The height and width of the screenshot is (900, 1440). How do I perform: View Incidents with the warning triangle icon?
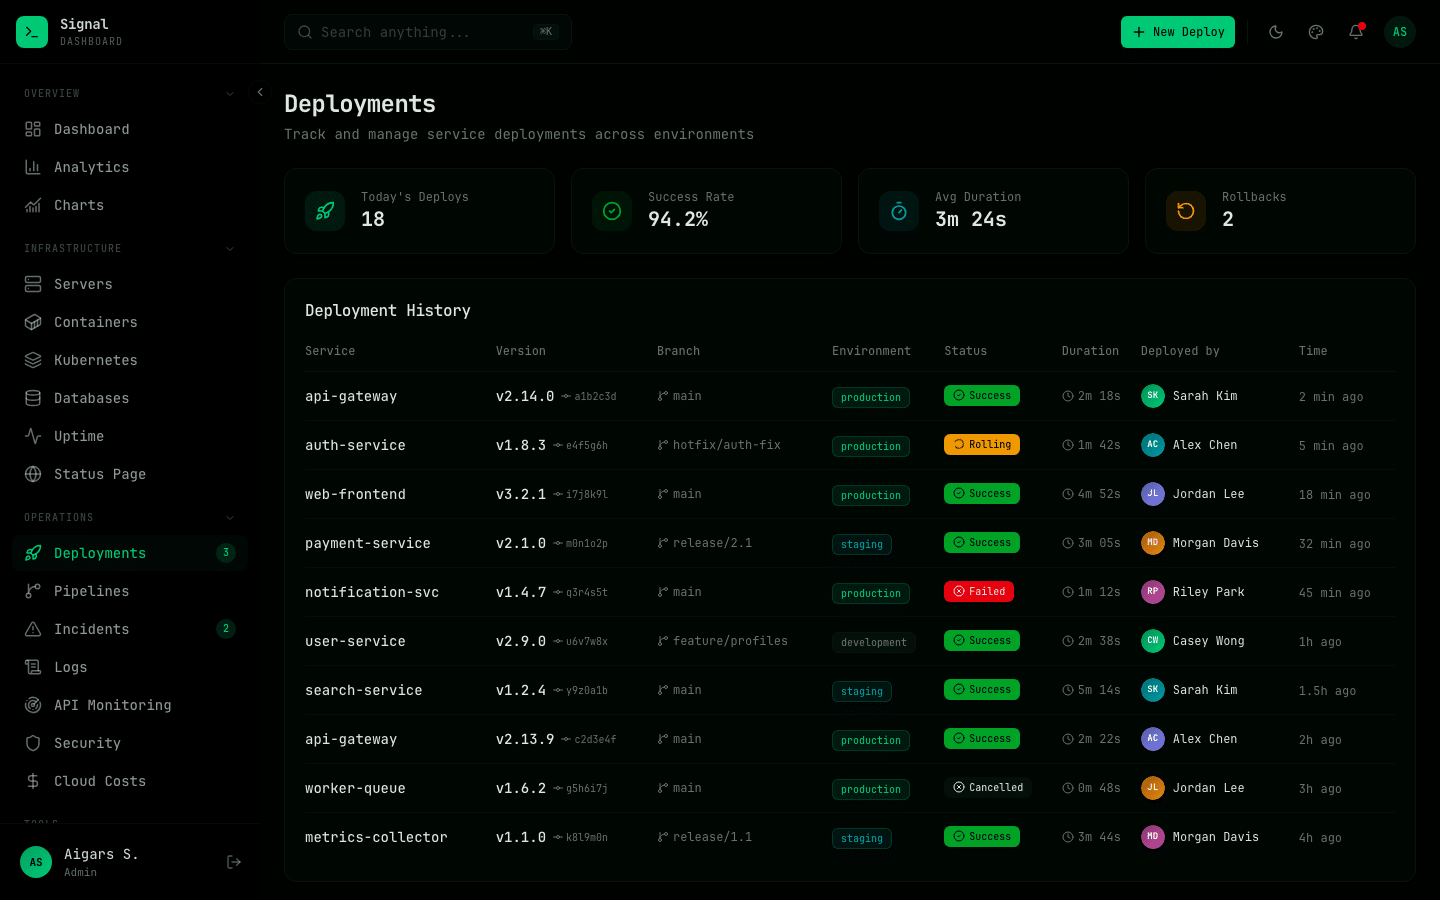[x=35, y=629]
